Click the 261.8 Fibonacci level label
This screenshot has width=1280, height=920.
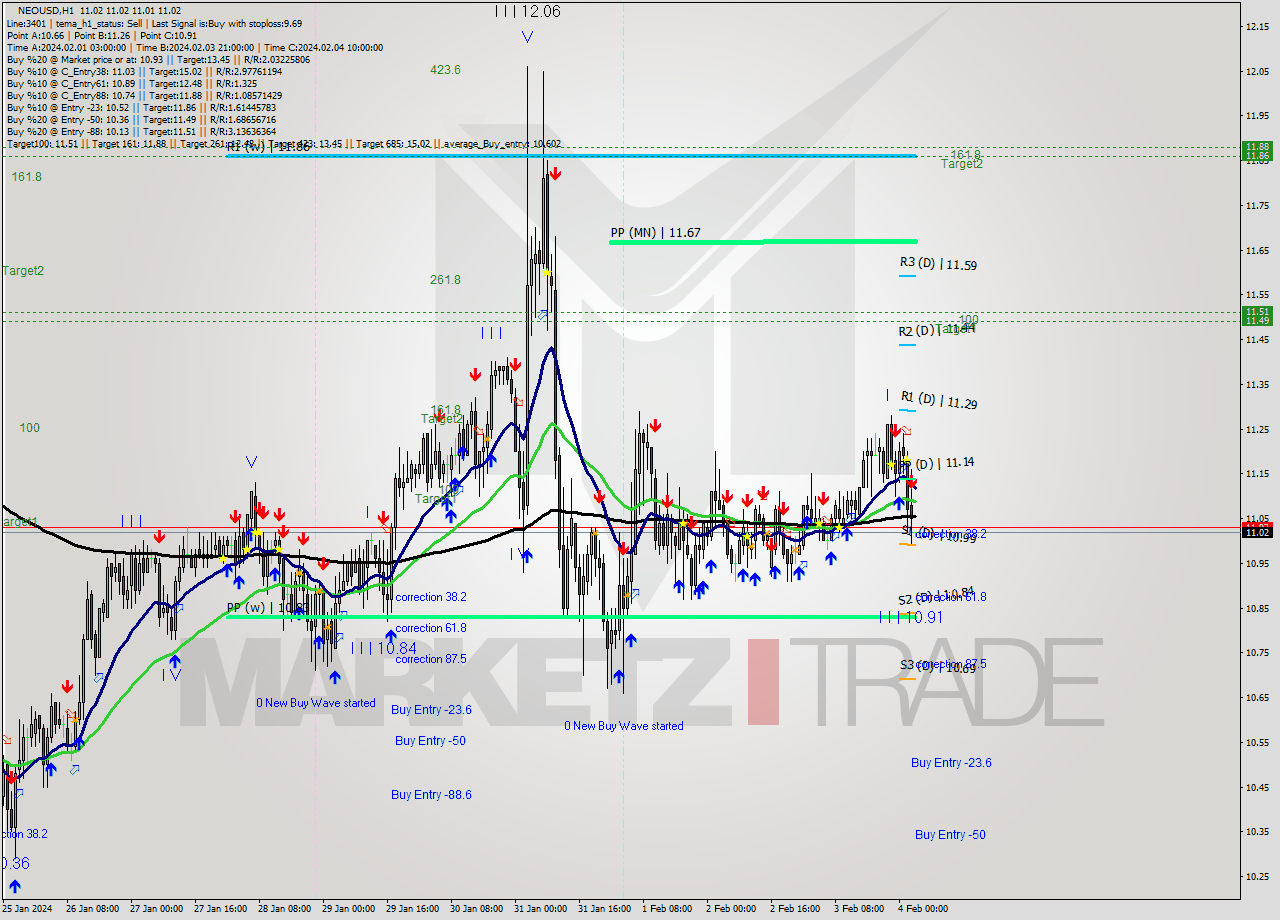(x=445, y=280)
